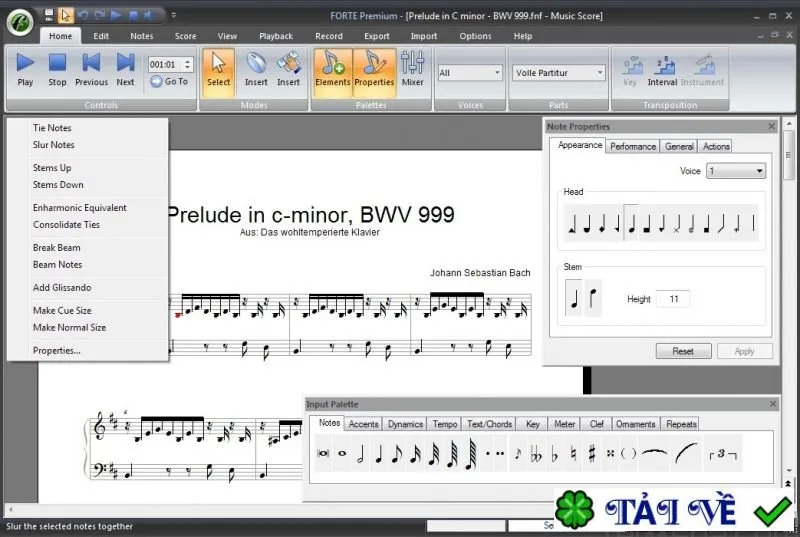Image resolution: width=800 pixels, height=537 pixels.
Task: Expand the quick access toolbar customize arrow
Action: pyautogui.click(x=173, y=15)
